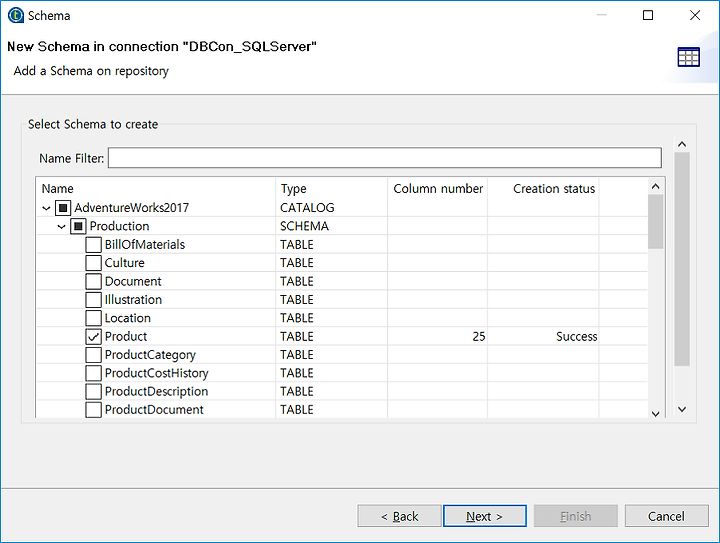Screen dimensions: 720x543
Task: Click the Talend app icon in title bar
Action: pyautogui.click(x=16, y=15)
